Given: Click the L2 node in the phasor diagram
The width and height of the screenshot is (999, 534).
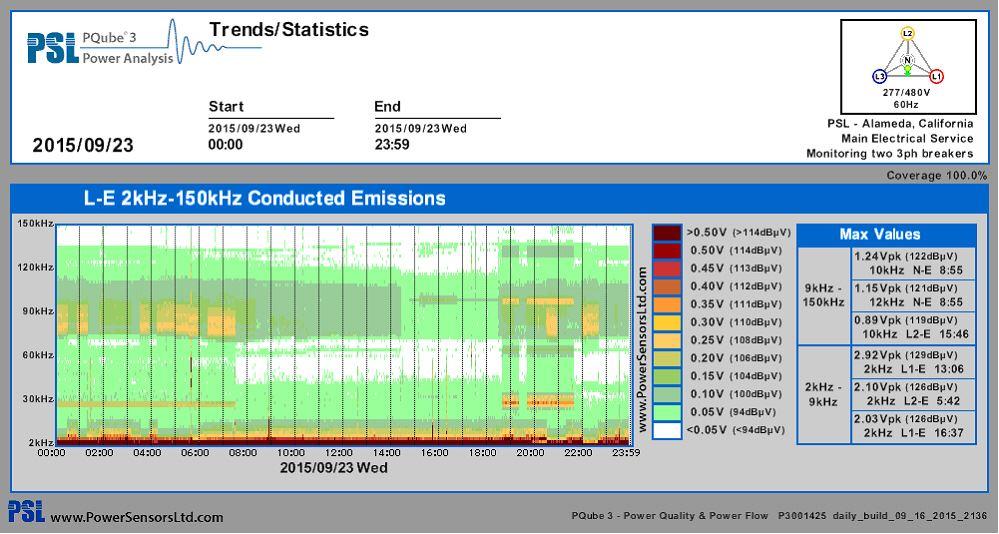Looking at the screenshot, I should (x=907, y=33).
